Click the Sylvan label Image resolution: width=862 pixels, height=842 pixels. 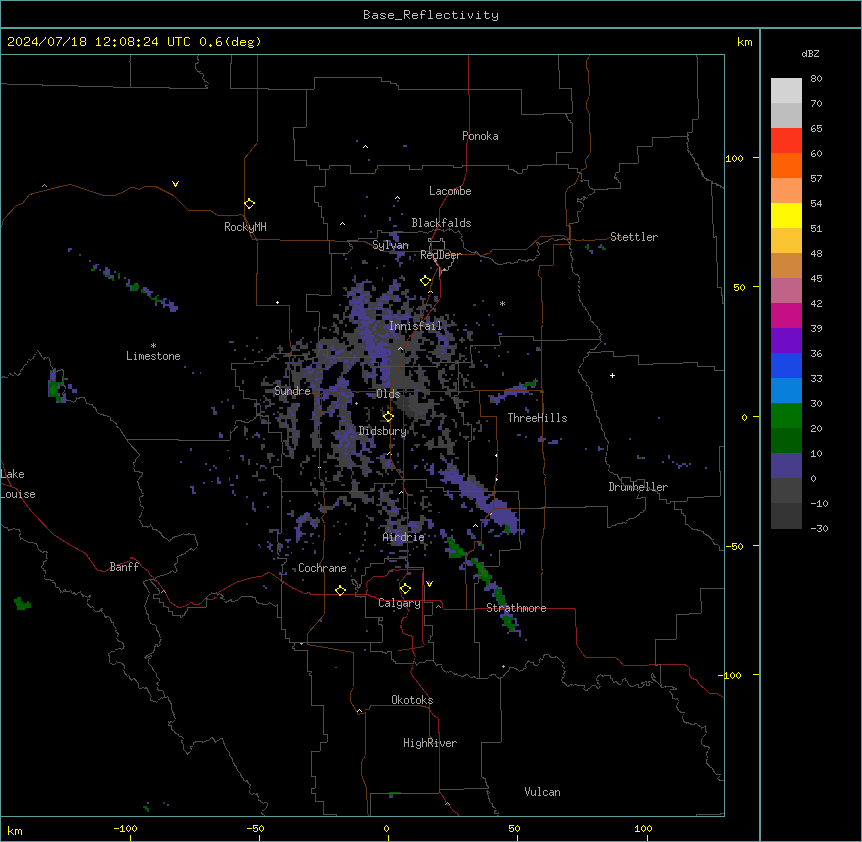click(390, 245)
